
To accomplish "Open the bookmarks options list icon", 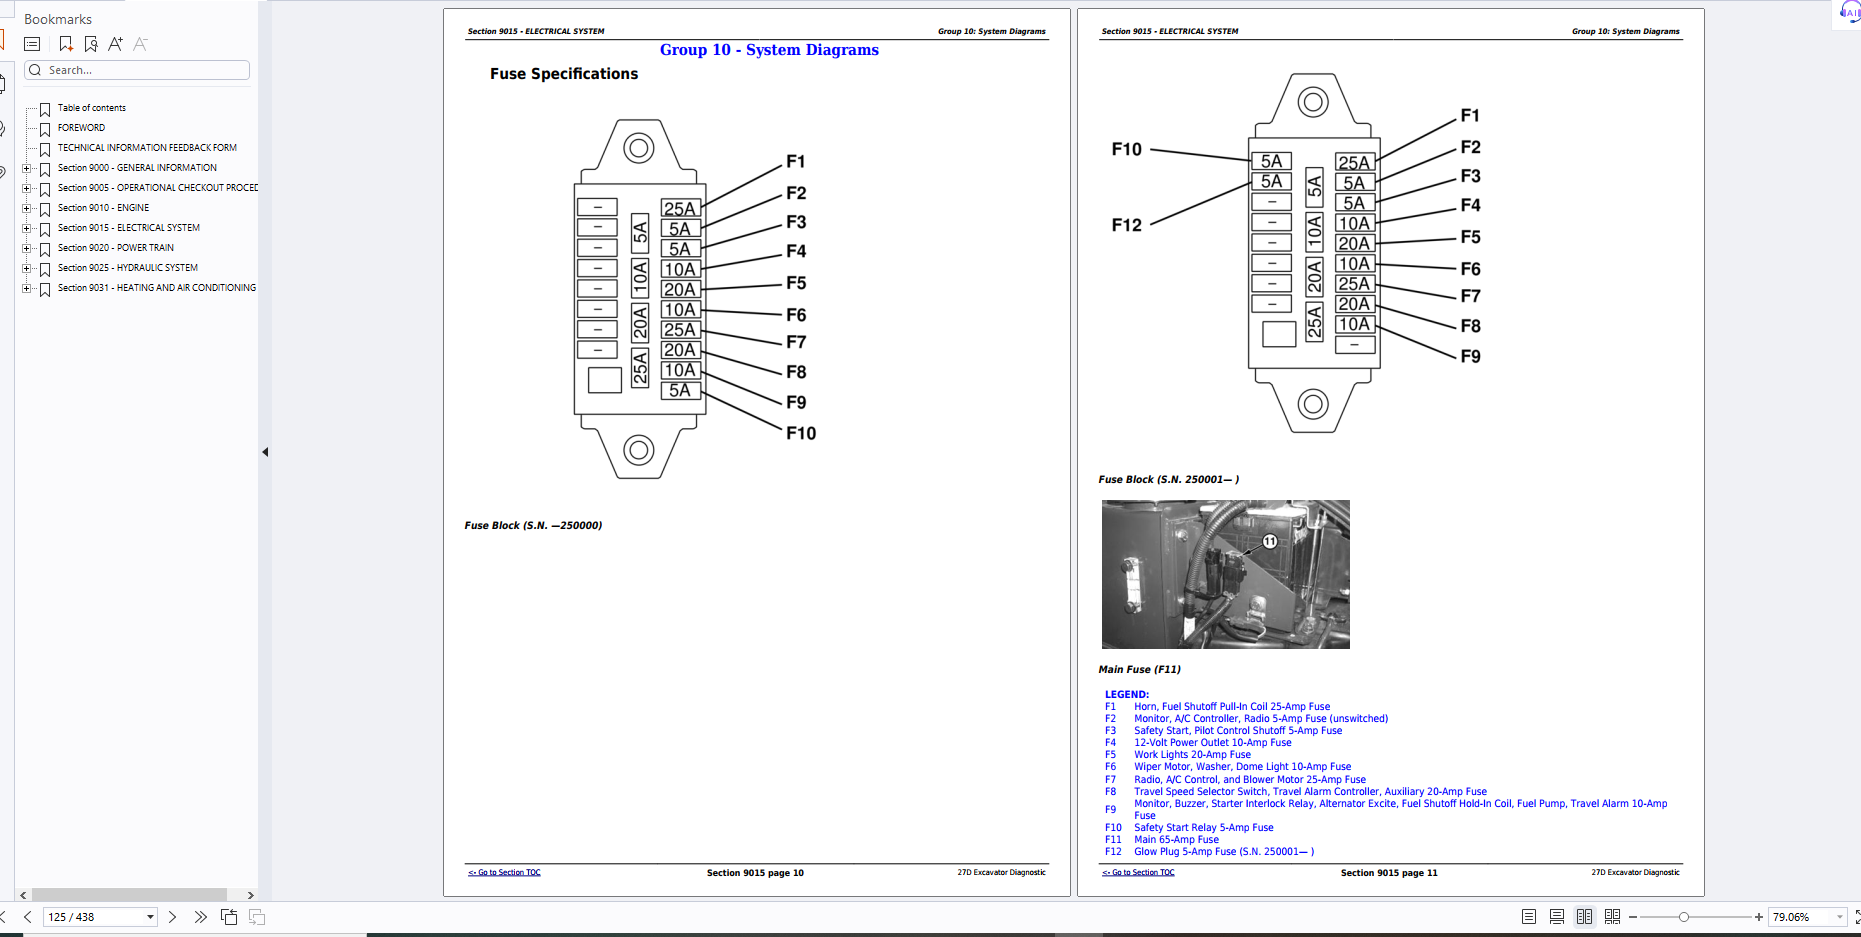I will [32, 44].
